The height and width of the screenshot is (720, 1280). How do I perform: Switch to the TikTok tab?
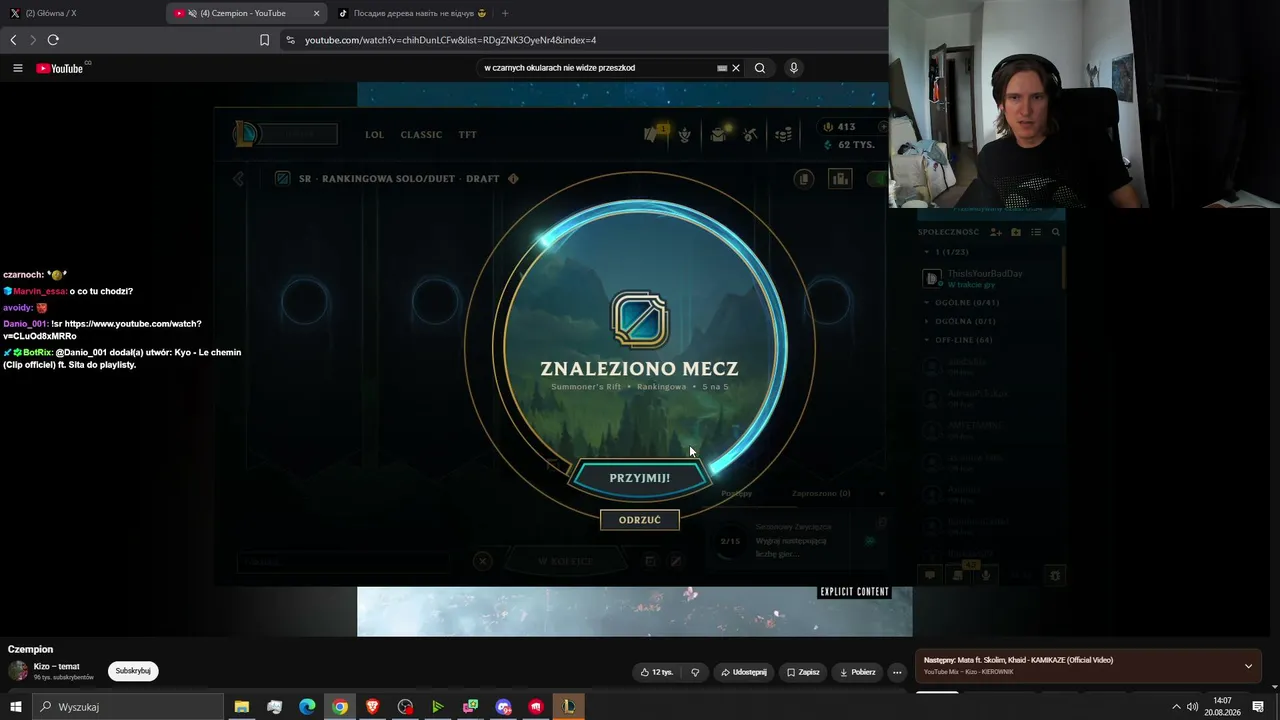click(411, 13)
